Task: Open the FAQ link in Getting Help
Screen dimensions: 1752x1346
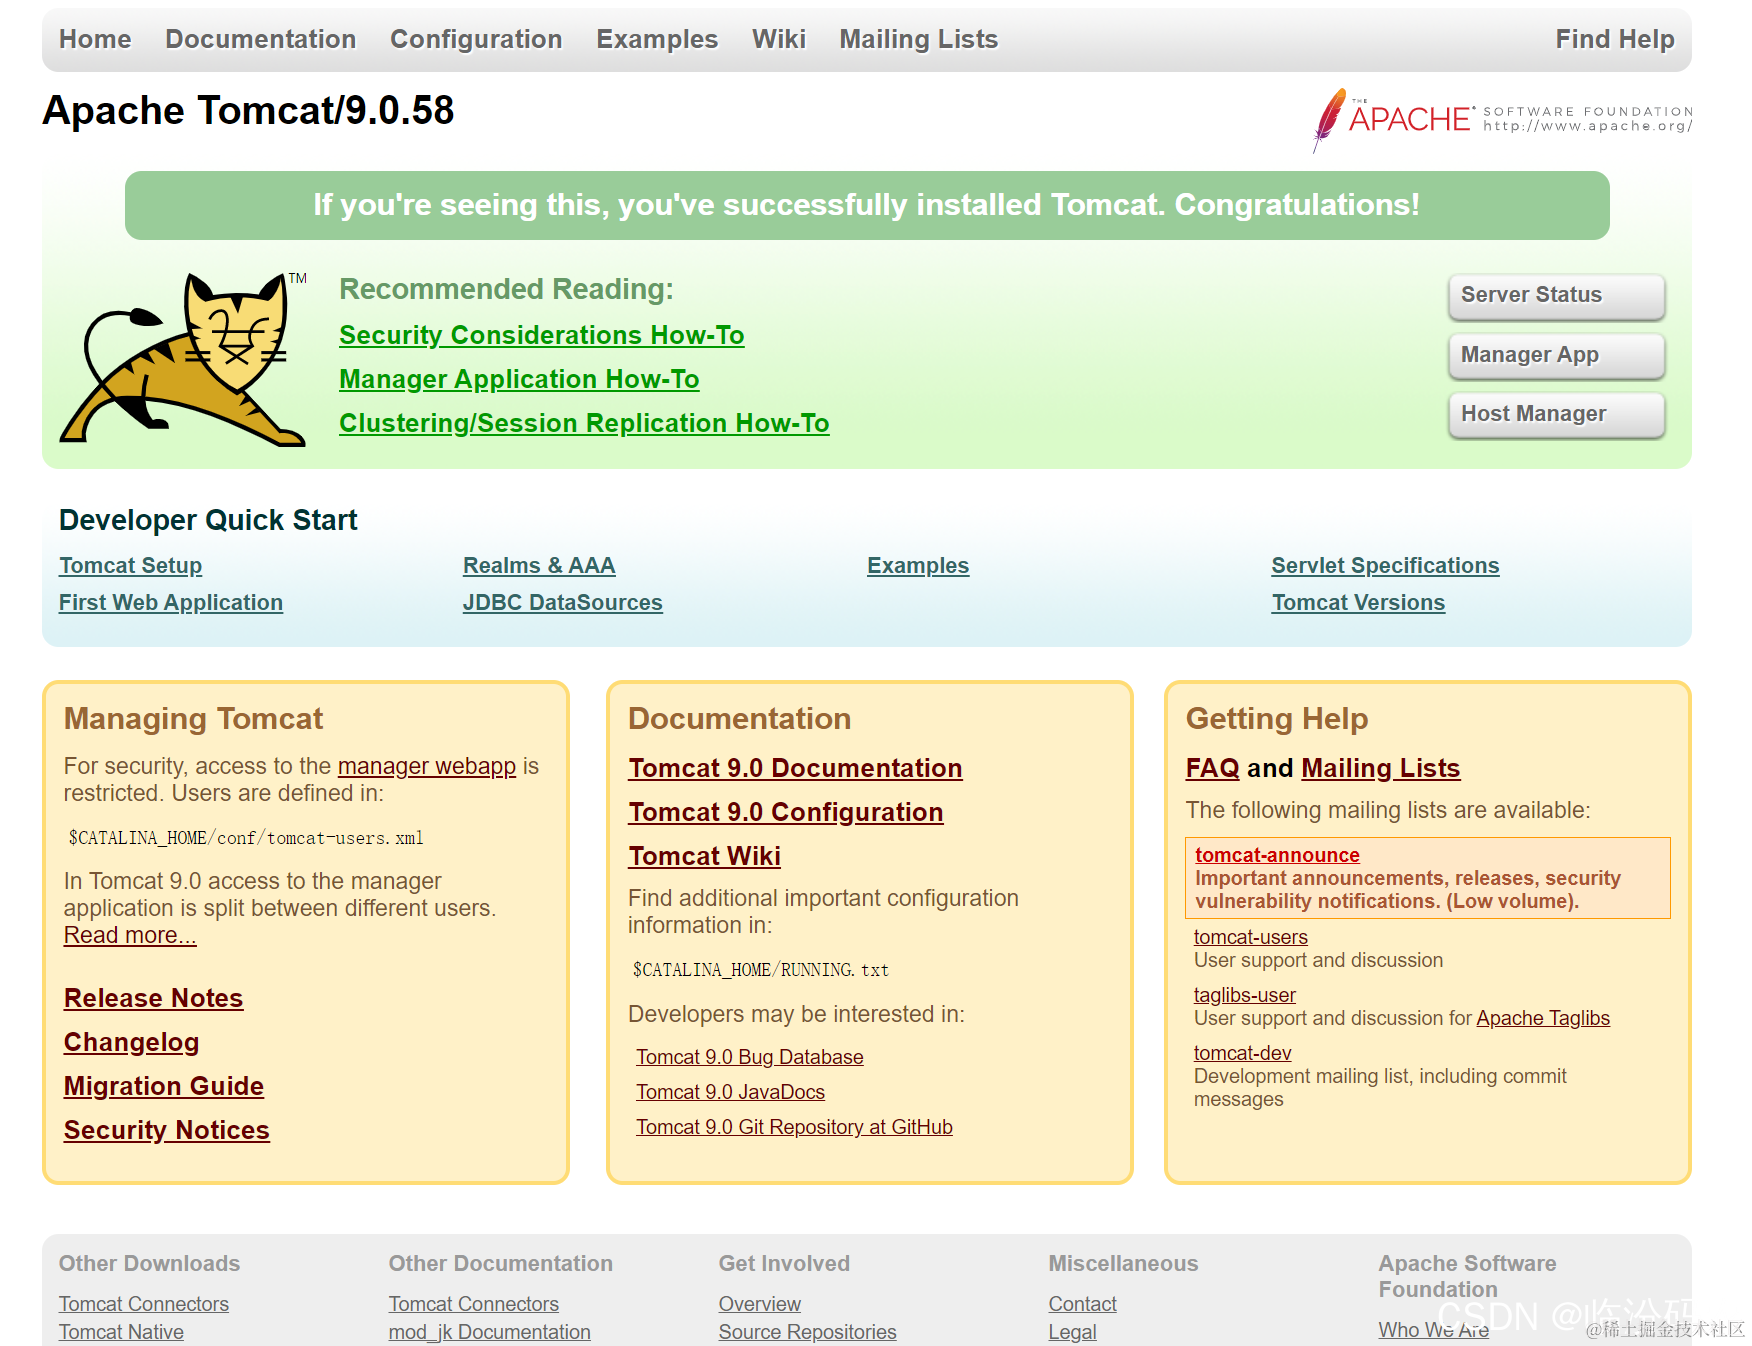Action: click(1212, 768)
